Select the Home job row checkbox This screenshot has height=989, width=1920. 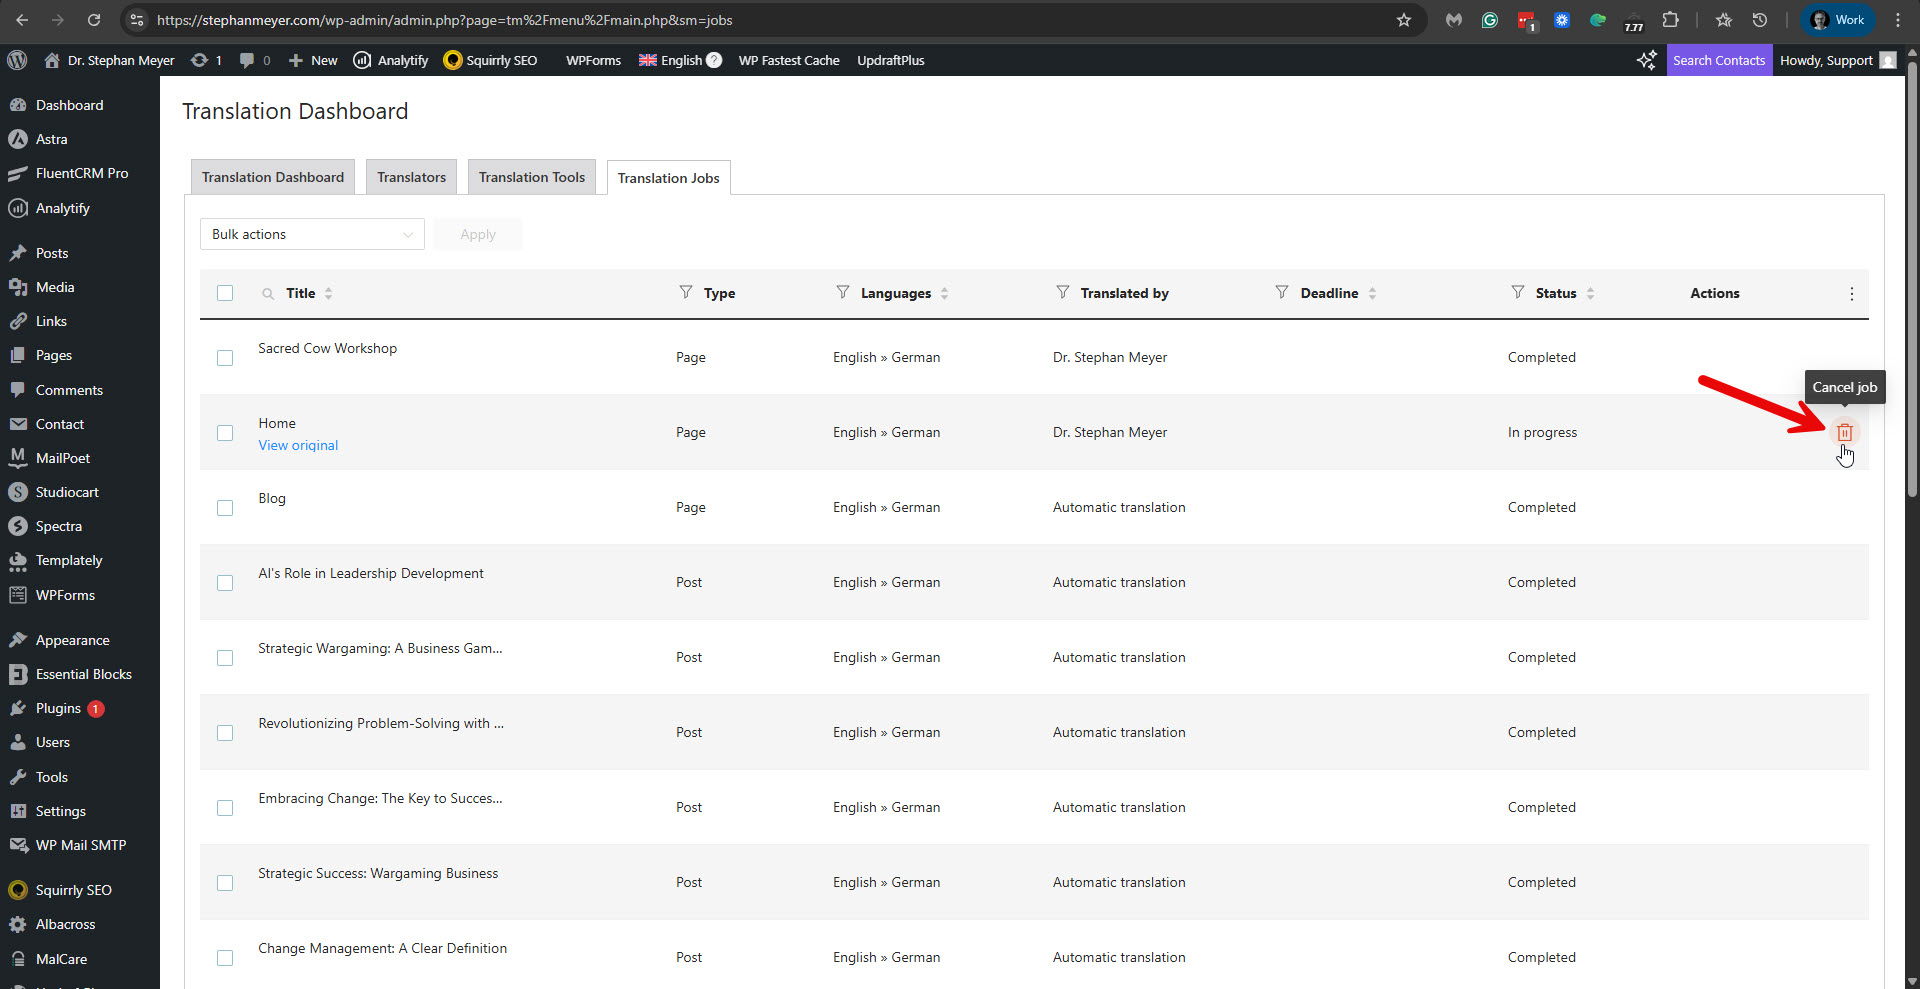[225, 433]
